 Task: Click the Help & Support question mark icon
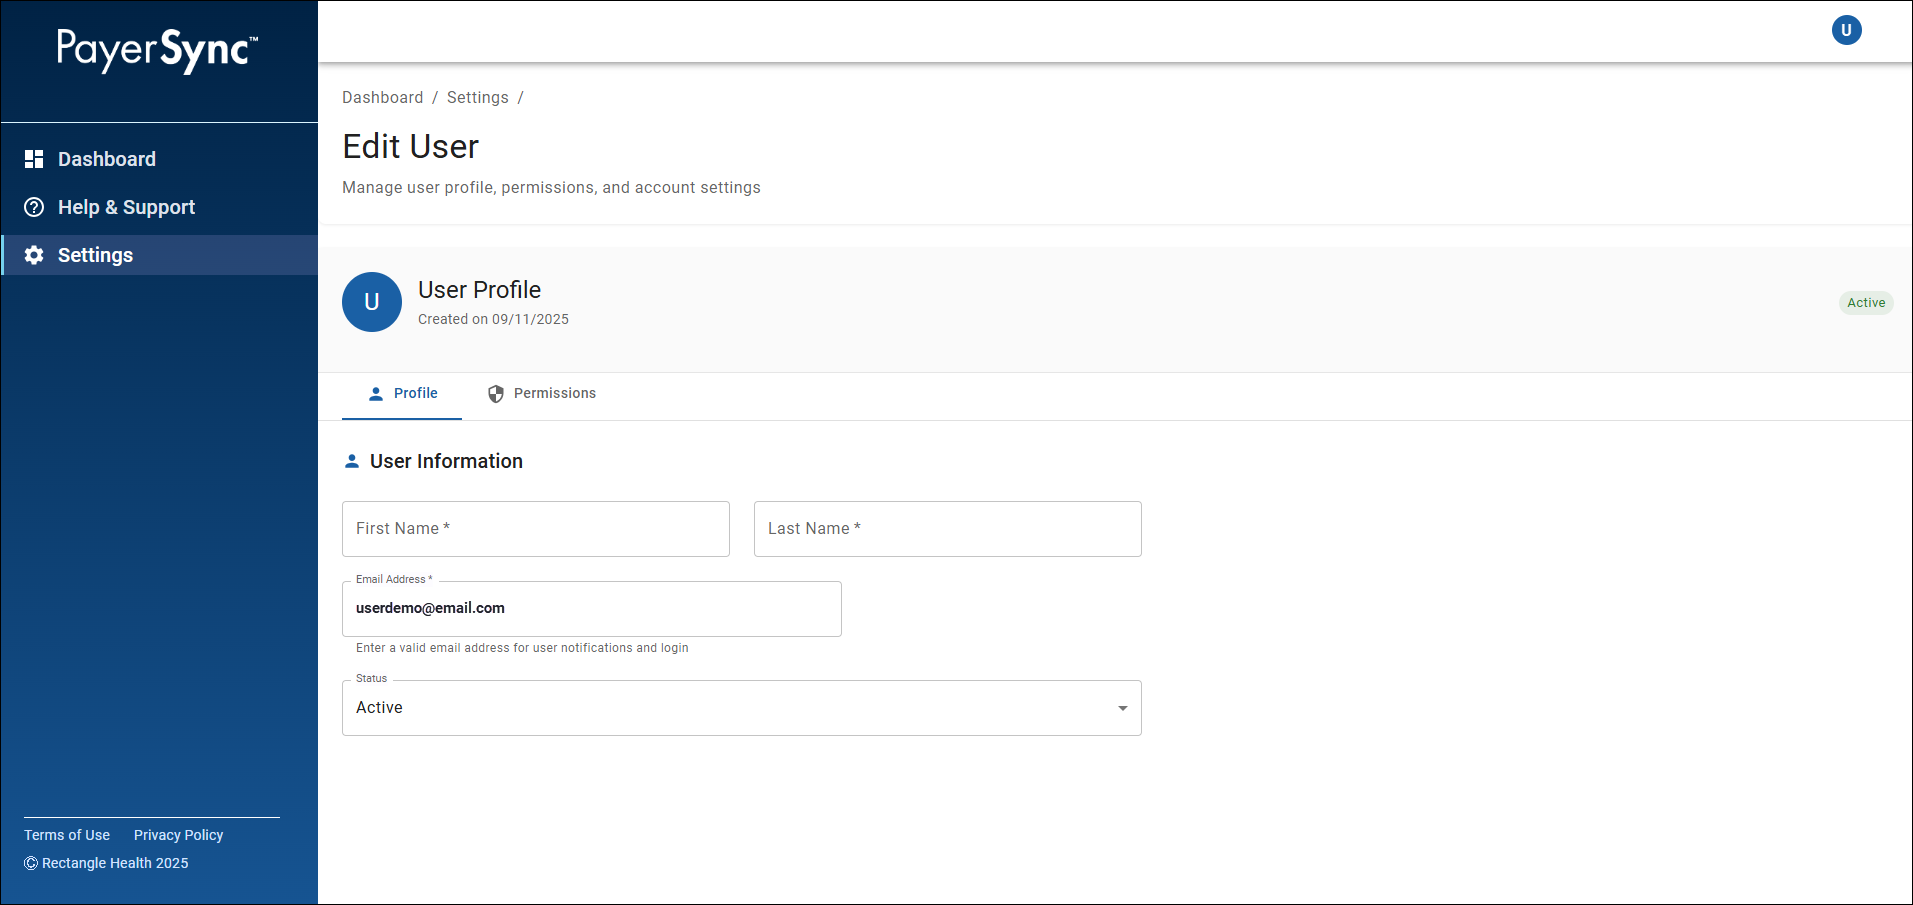coord(33,207)
